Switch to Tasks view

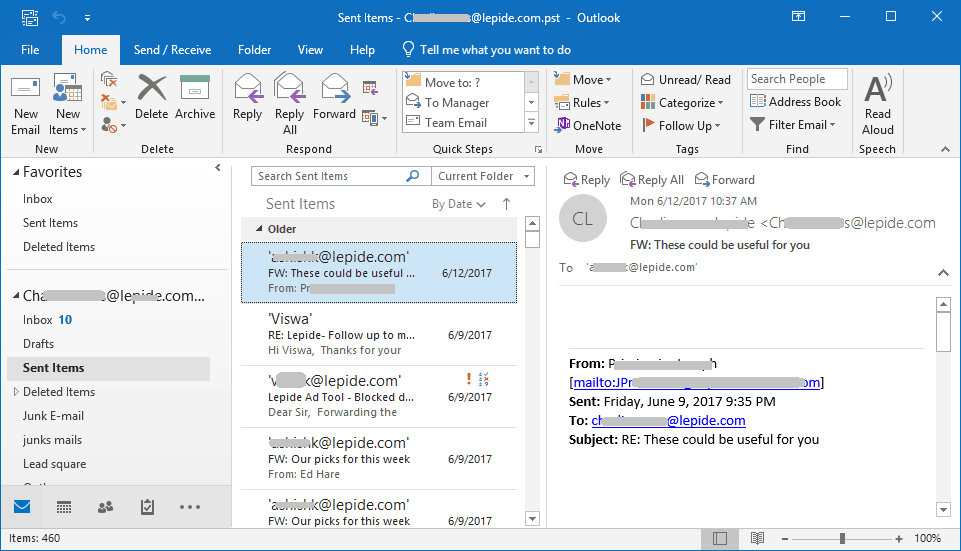147,507
